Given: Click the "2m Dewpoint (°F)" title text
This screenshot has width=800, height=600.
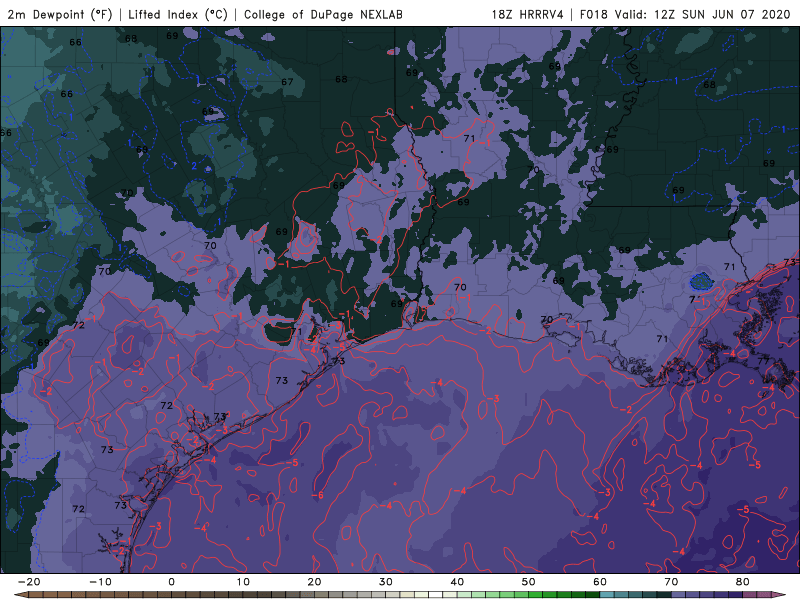Looking at the screenshot, I should (x=59, y=14).
